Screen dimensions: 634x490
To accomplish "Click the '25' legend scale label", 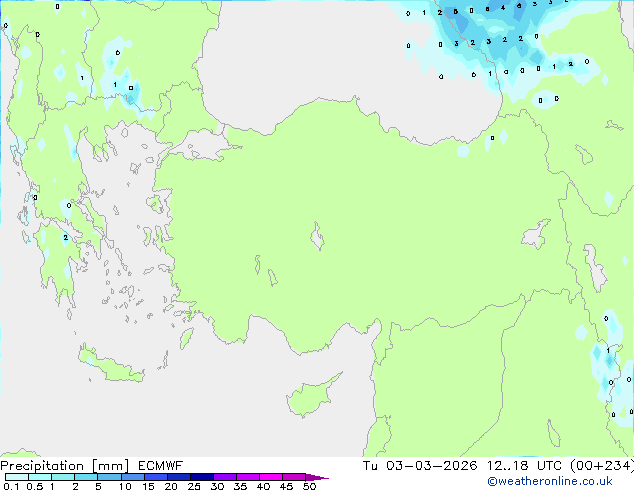I will [194, 486].
